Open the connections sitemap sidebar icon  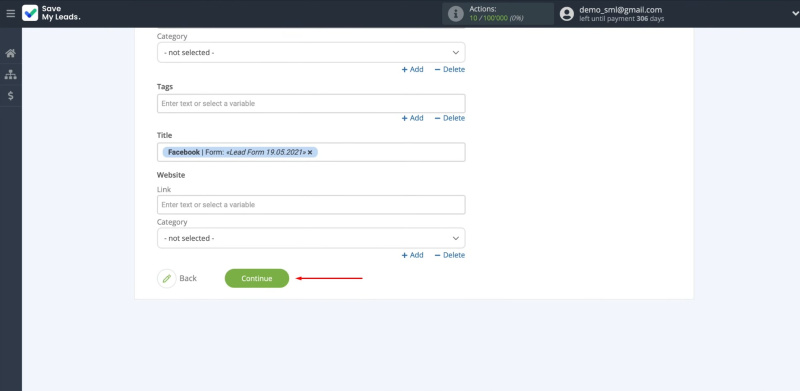tap(11, 75)
